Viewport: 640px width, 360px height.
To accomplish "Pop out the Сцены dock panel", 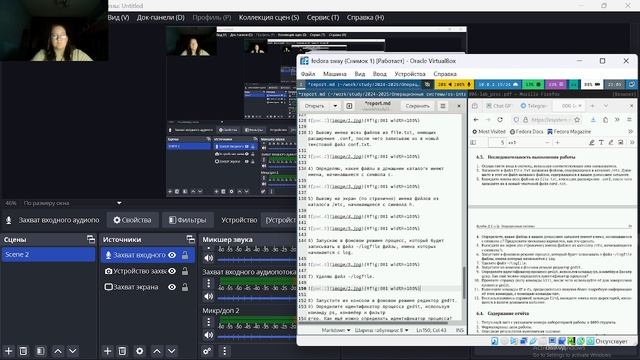I will pos(91,239).
